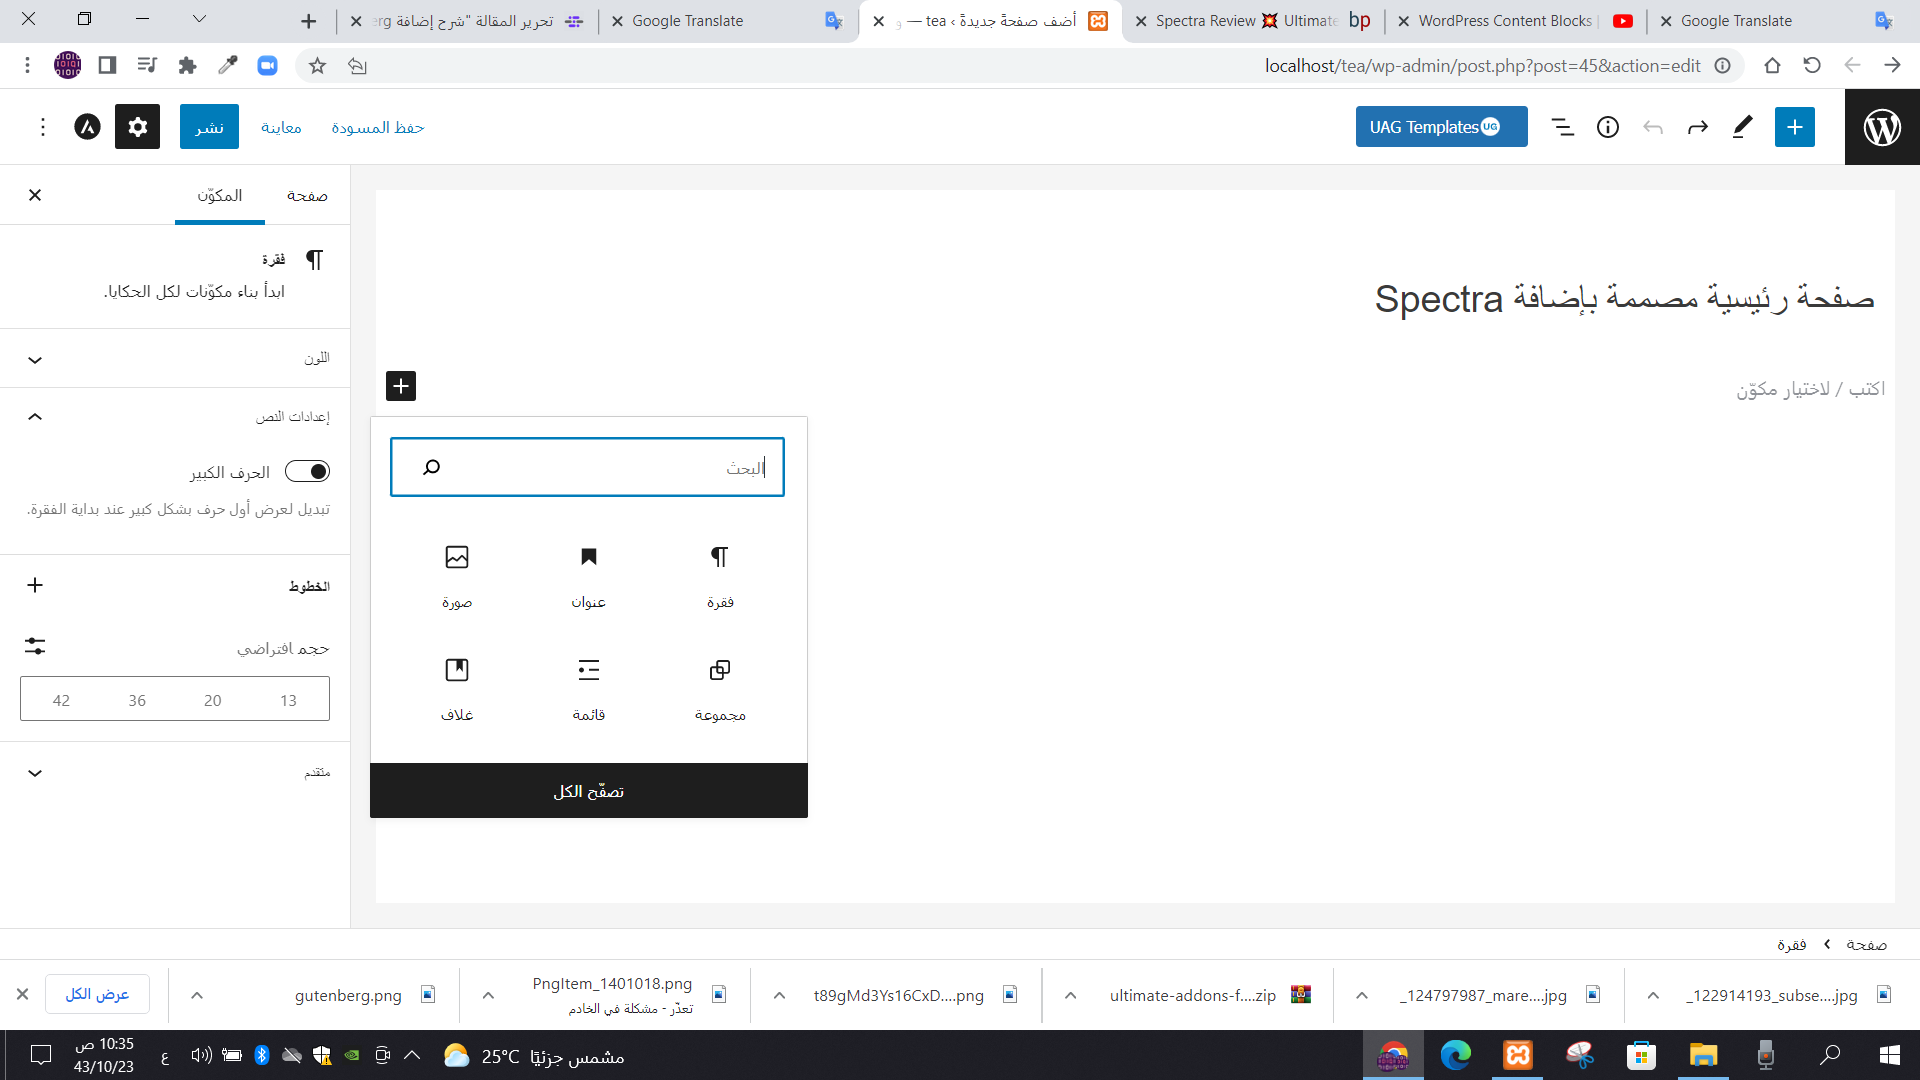The height and width of the screenshot is (1080, 1920).
Task: Open options arrow for PngItem_1401018.png download
Action: (x=488, y=995)
